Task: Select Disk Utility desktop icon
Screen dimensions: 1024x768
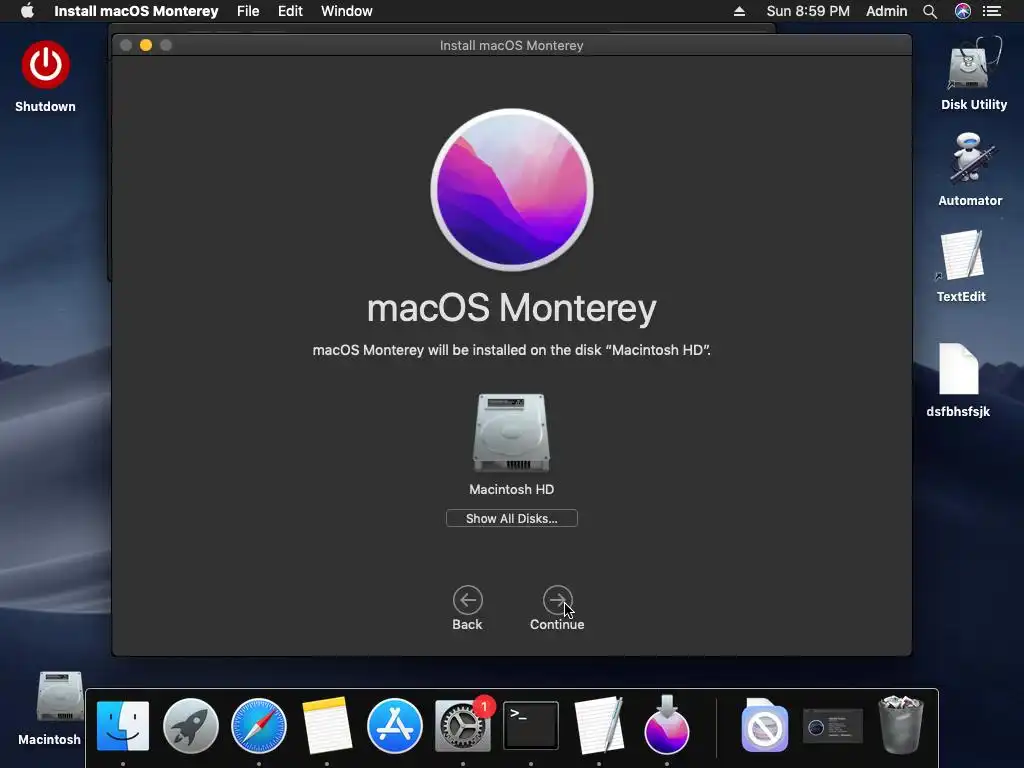Action: point(974,65)
